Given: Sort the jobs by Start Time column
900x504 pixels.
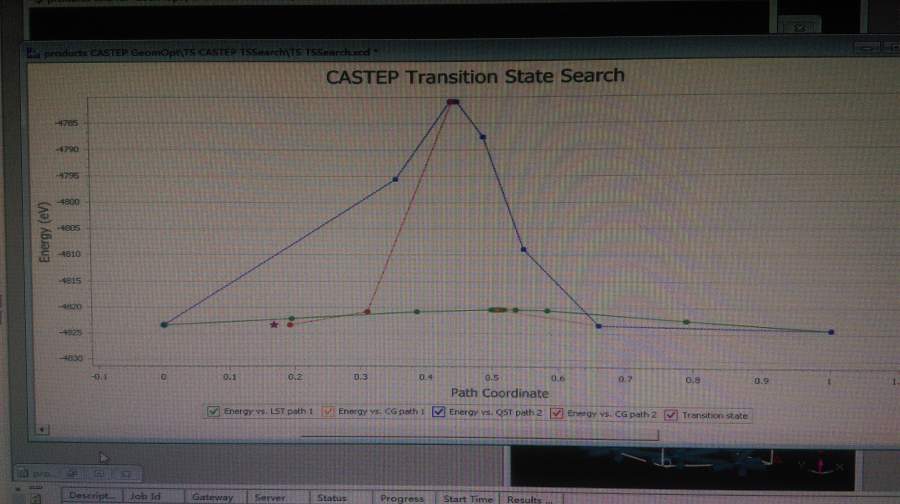Looking at the screenshot, I should tap(468, 499).
